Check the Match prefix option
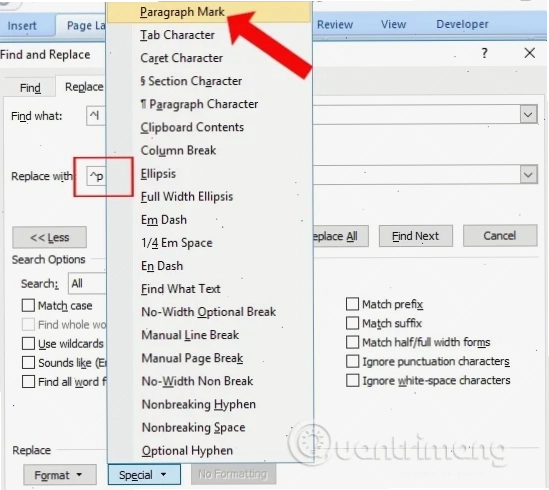This screenshot has height=490, width=549. tap(352, 304)
